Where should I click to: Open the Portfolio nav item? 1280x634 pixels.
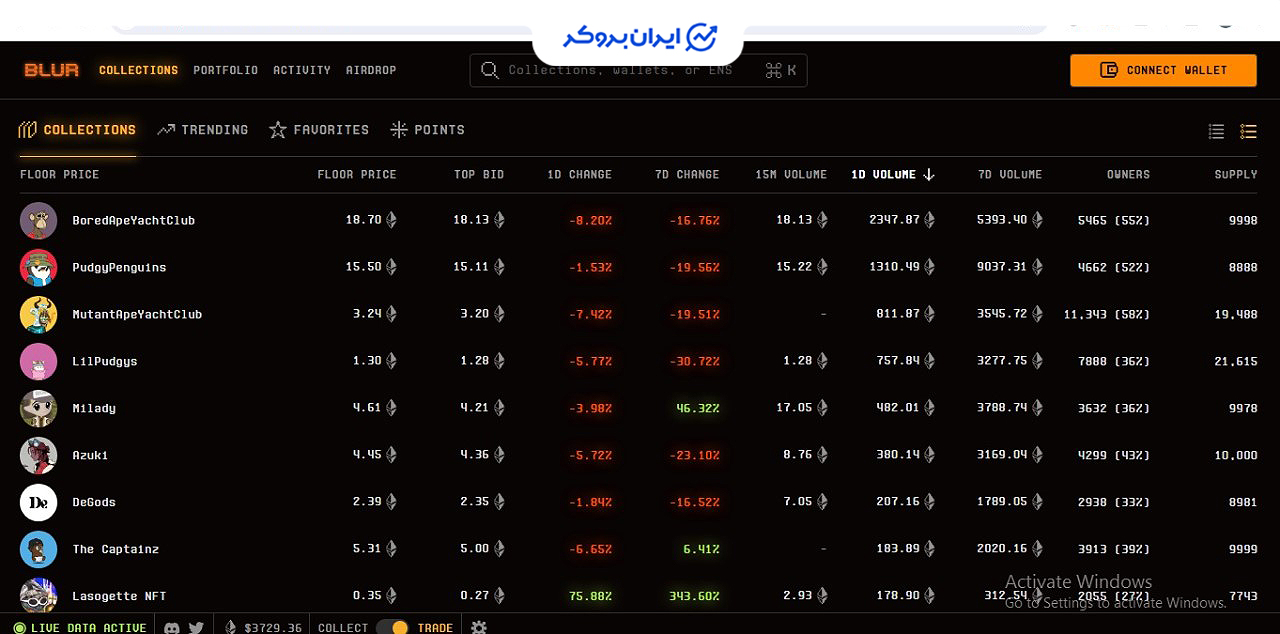point(226,70)
